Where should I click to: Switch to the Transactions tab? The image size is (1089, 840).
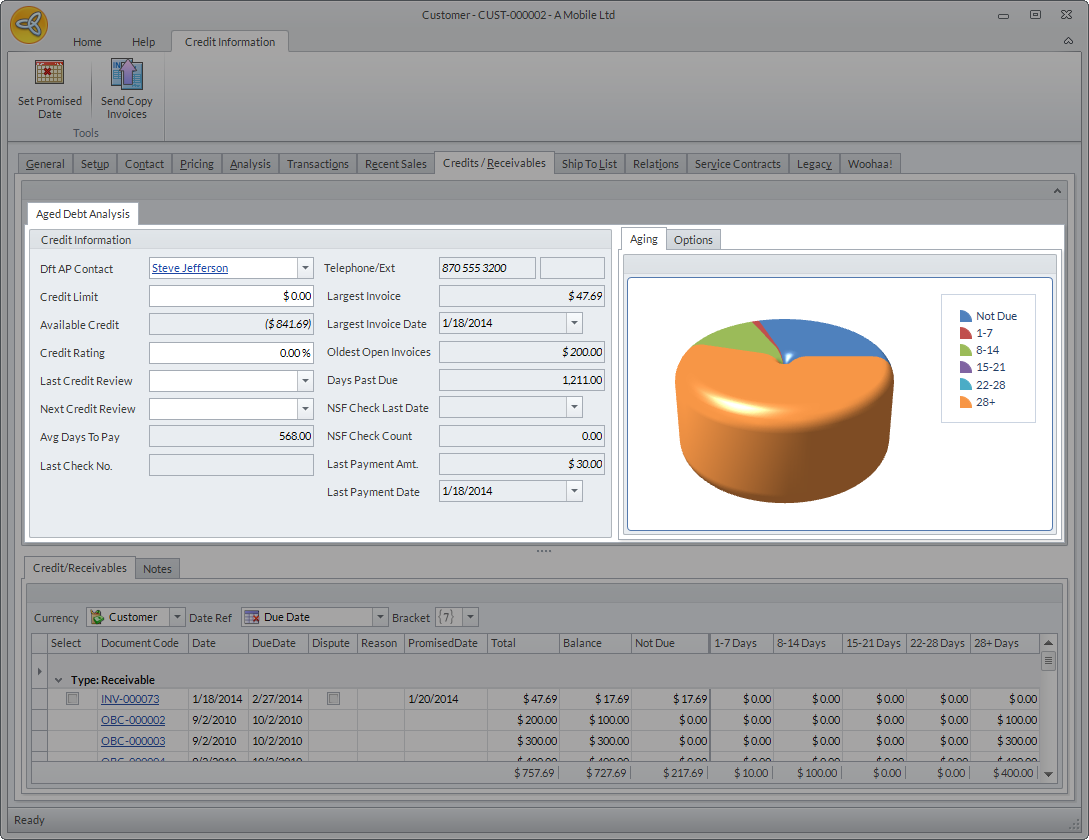(x=317, y=164)
